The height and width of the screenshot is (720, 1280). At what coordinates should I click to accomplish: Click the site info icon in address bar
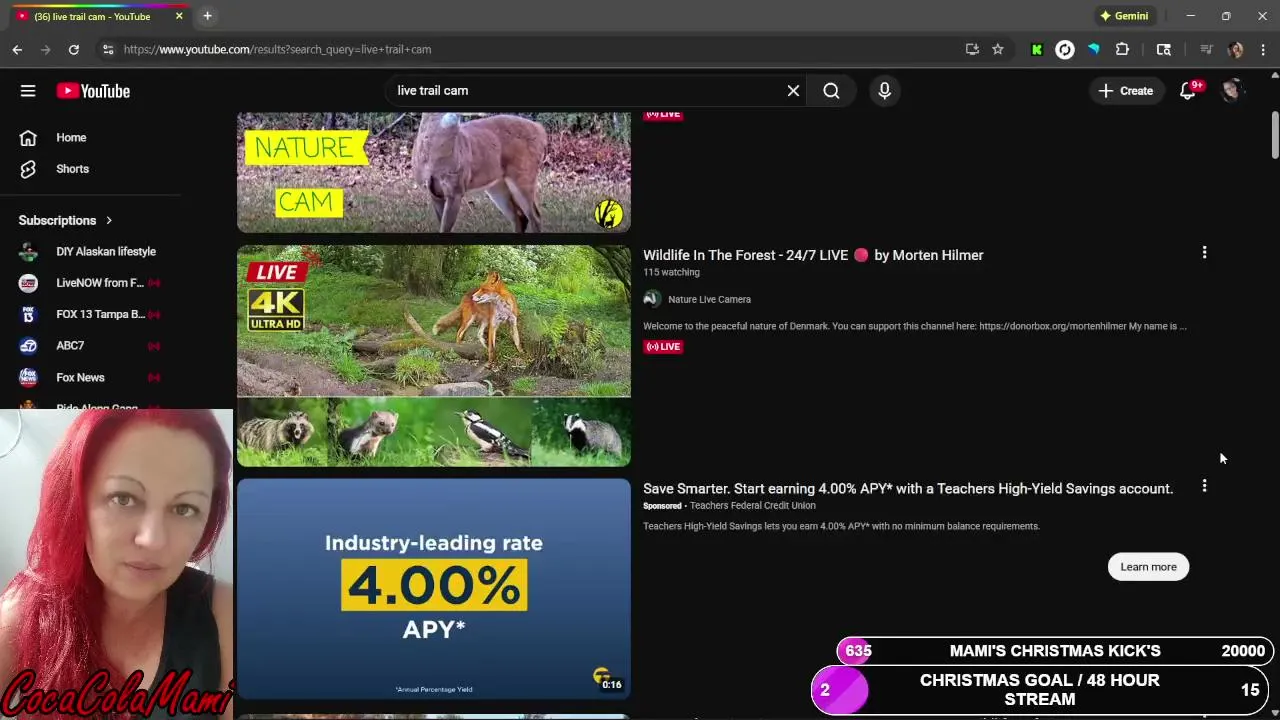[108, 49]
